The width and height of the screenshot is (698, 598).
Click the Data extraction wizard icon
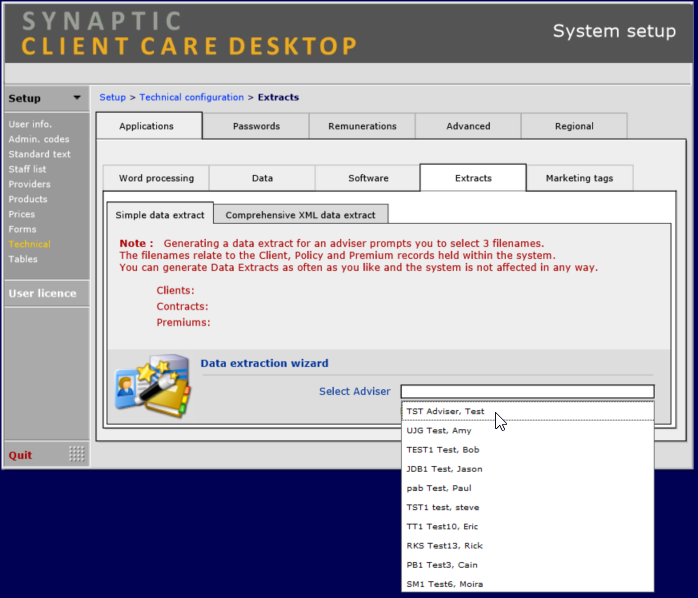click(153, 386)
